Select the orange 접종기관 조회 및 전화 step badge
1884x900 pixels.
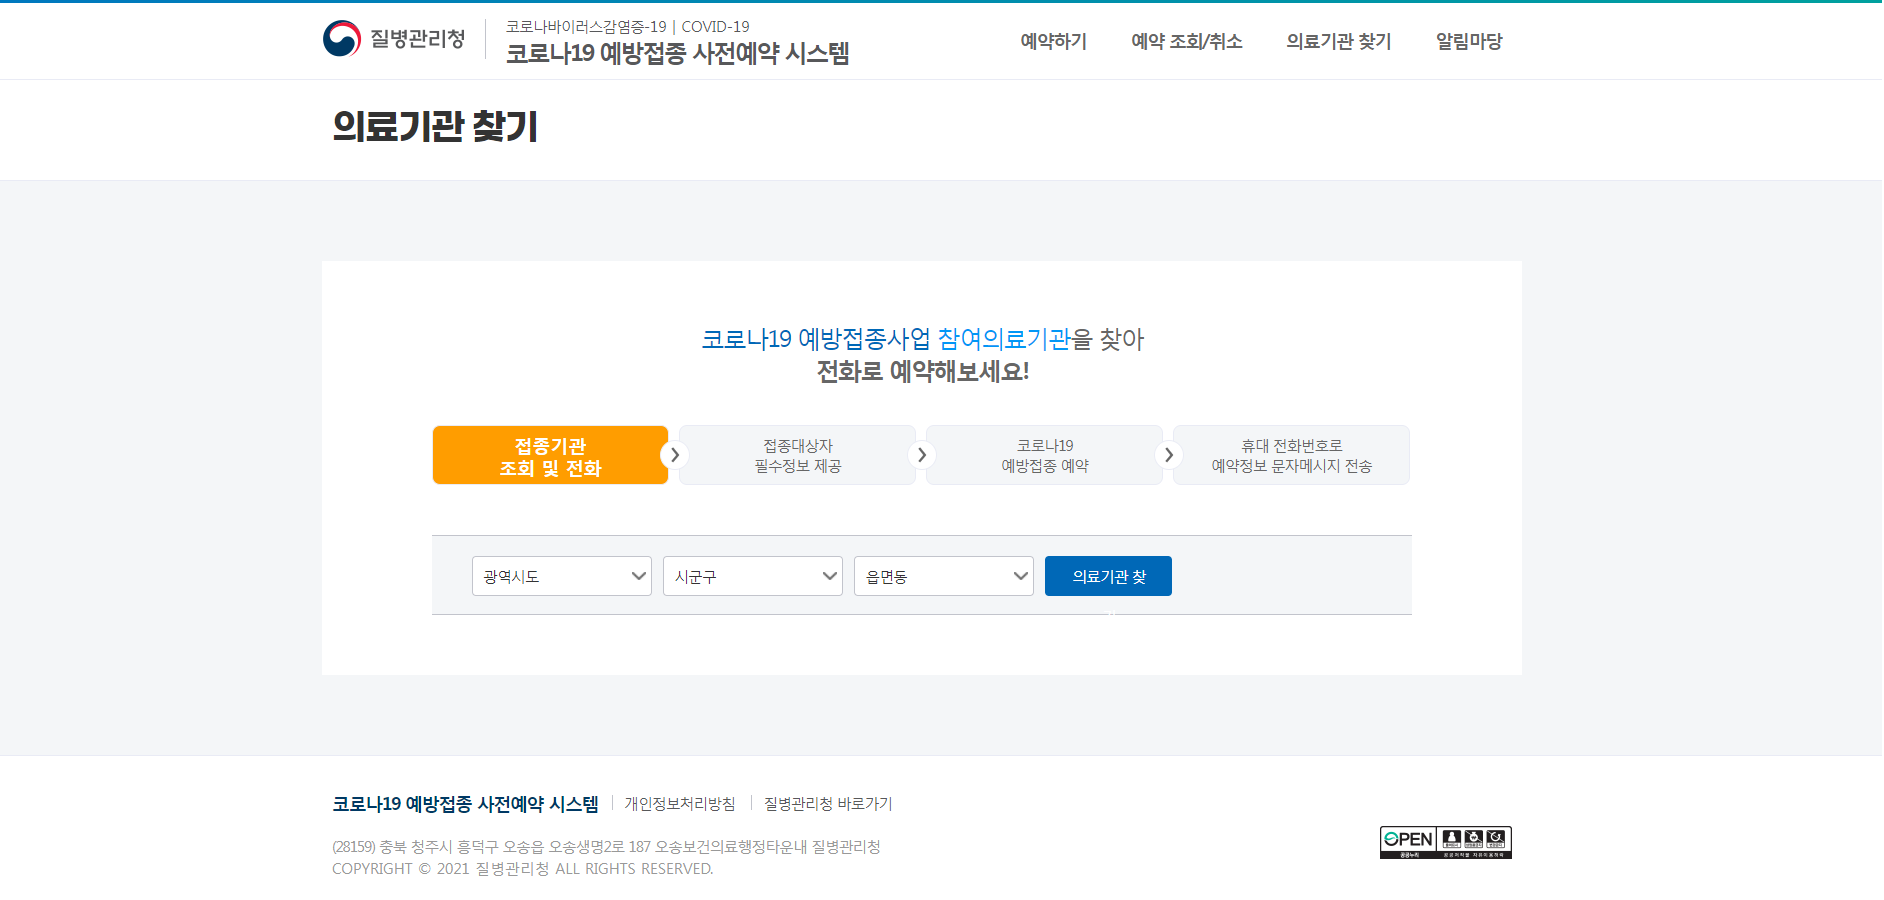(550, 454)
